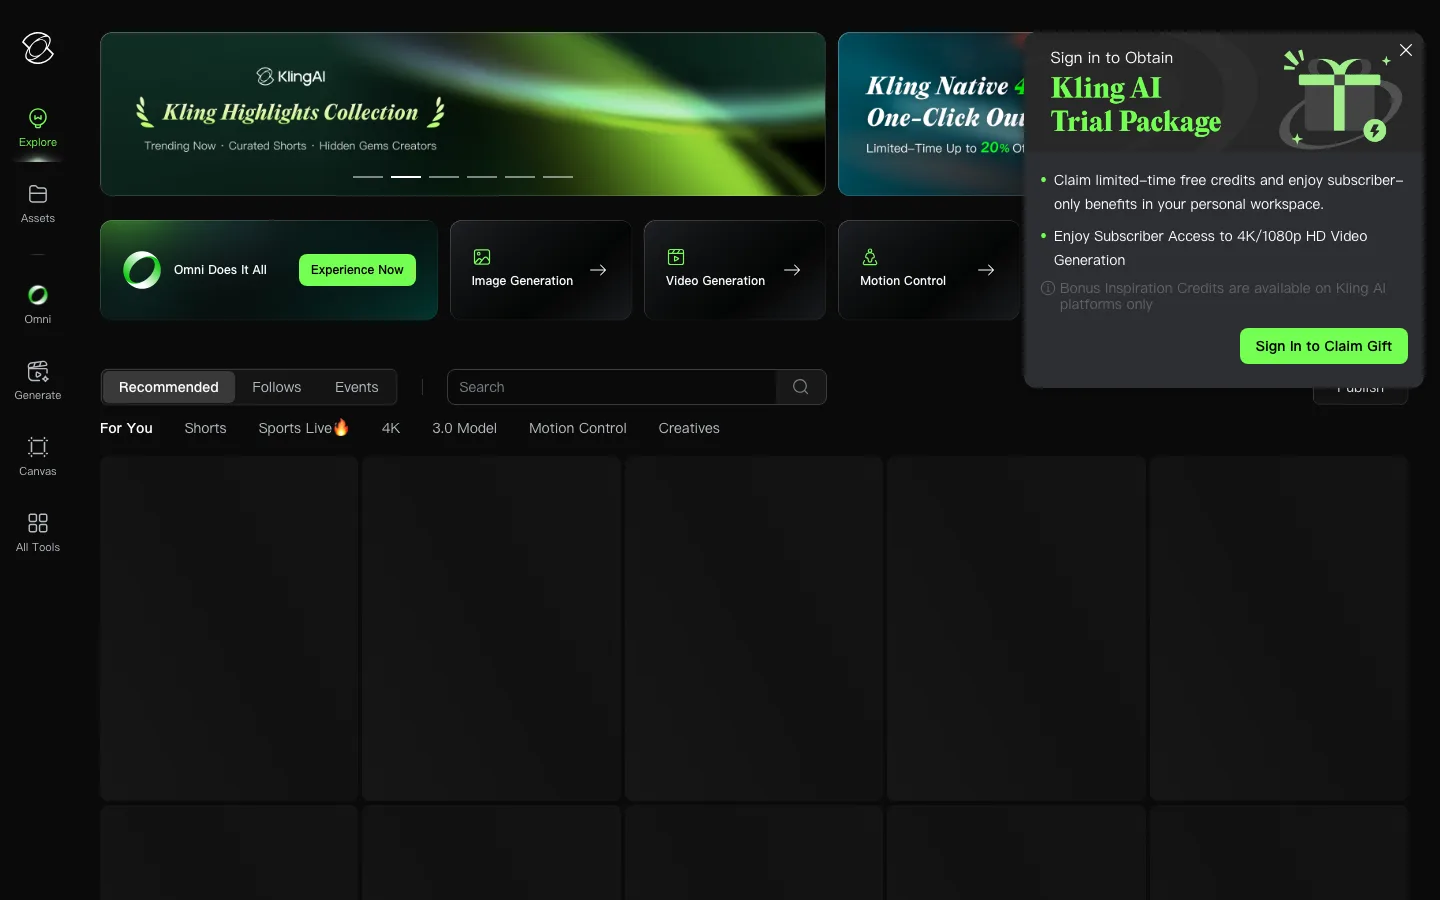Filter by the 3.0 Model category
Image resolution: width=1440 pixels, height=900 pixels.
point(464,428)
